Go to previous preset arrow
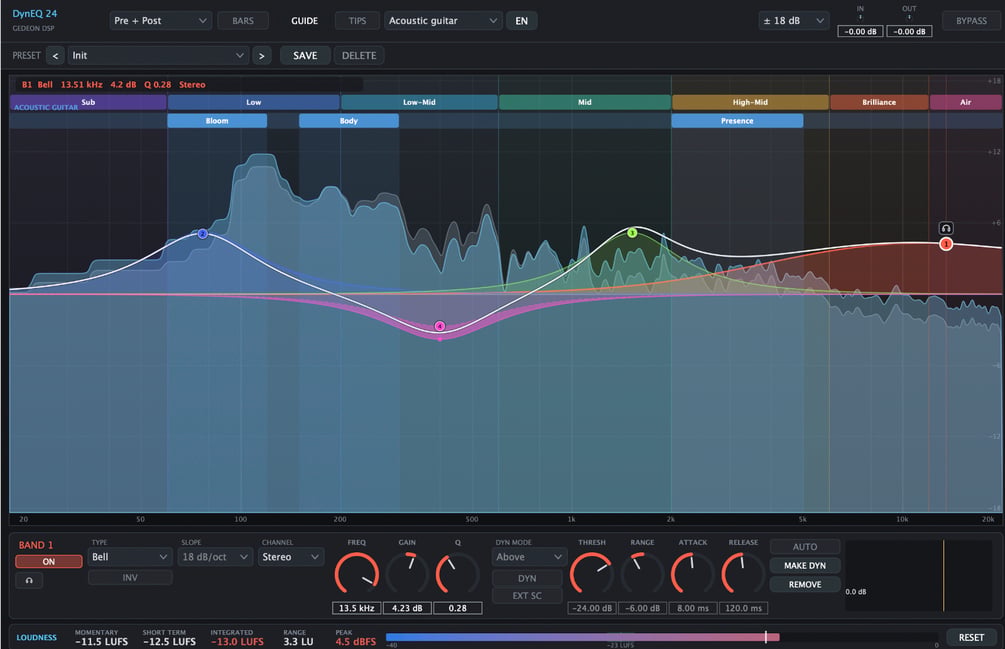The width and height of the screenshot is (1005, 649). coord(56,56)
